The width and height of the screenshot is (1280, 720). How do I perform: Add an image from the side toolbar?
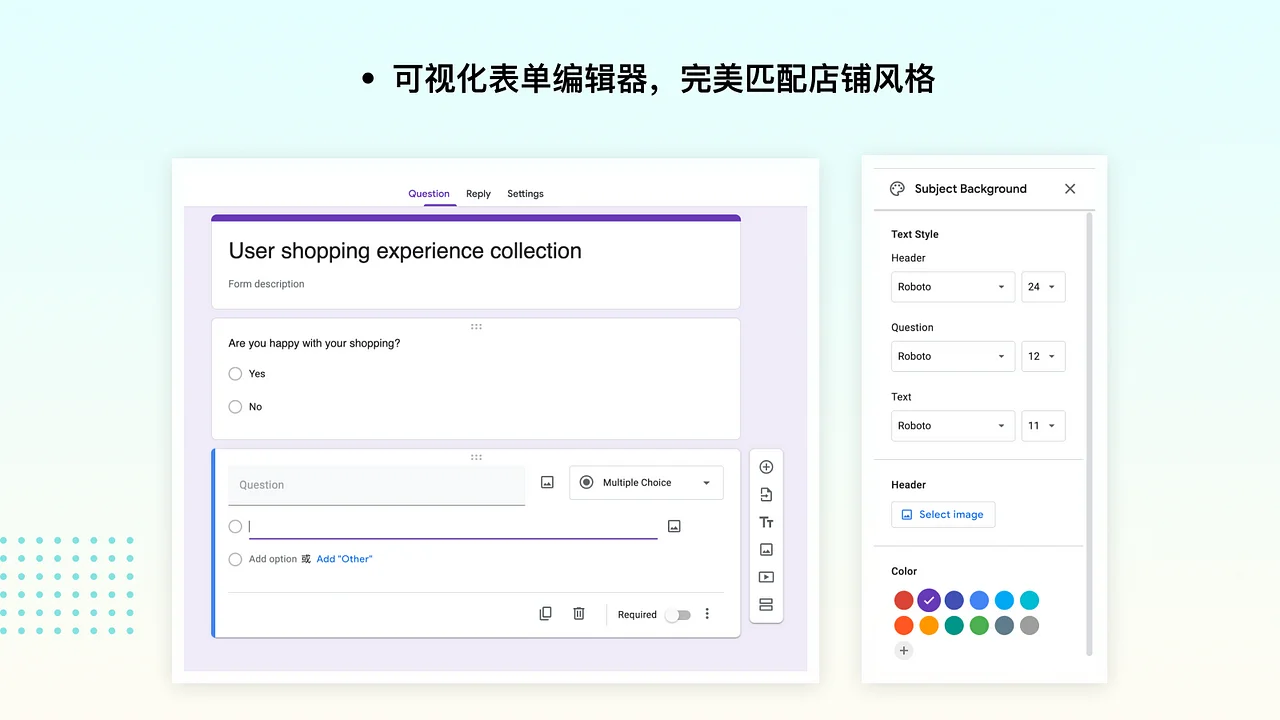coord(766,549)
